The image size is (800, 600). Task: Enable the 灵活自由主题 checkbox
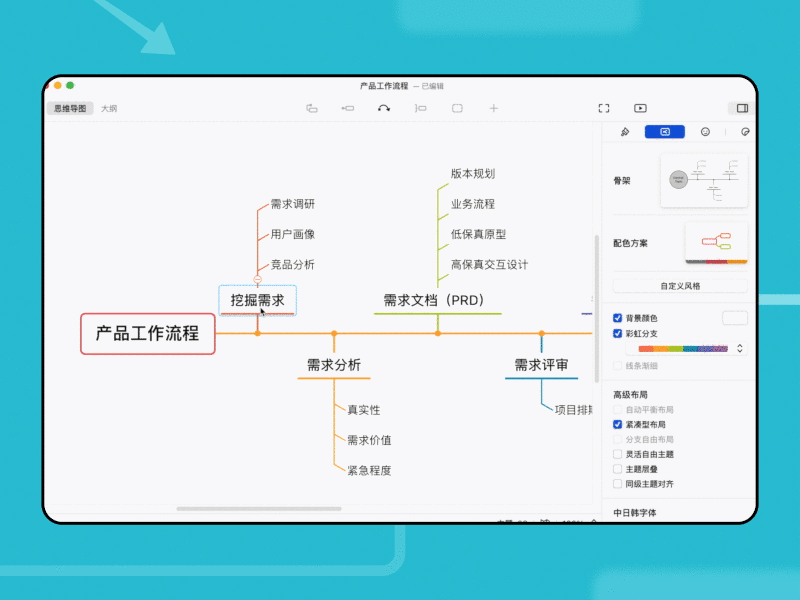[x=618, y=453]
